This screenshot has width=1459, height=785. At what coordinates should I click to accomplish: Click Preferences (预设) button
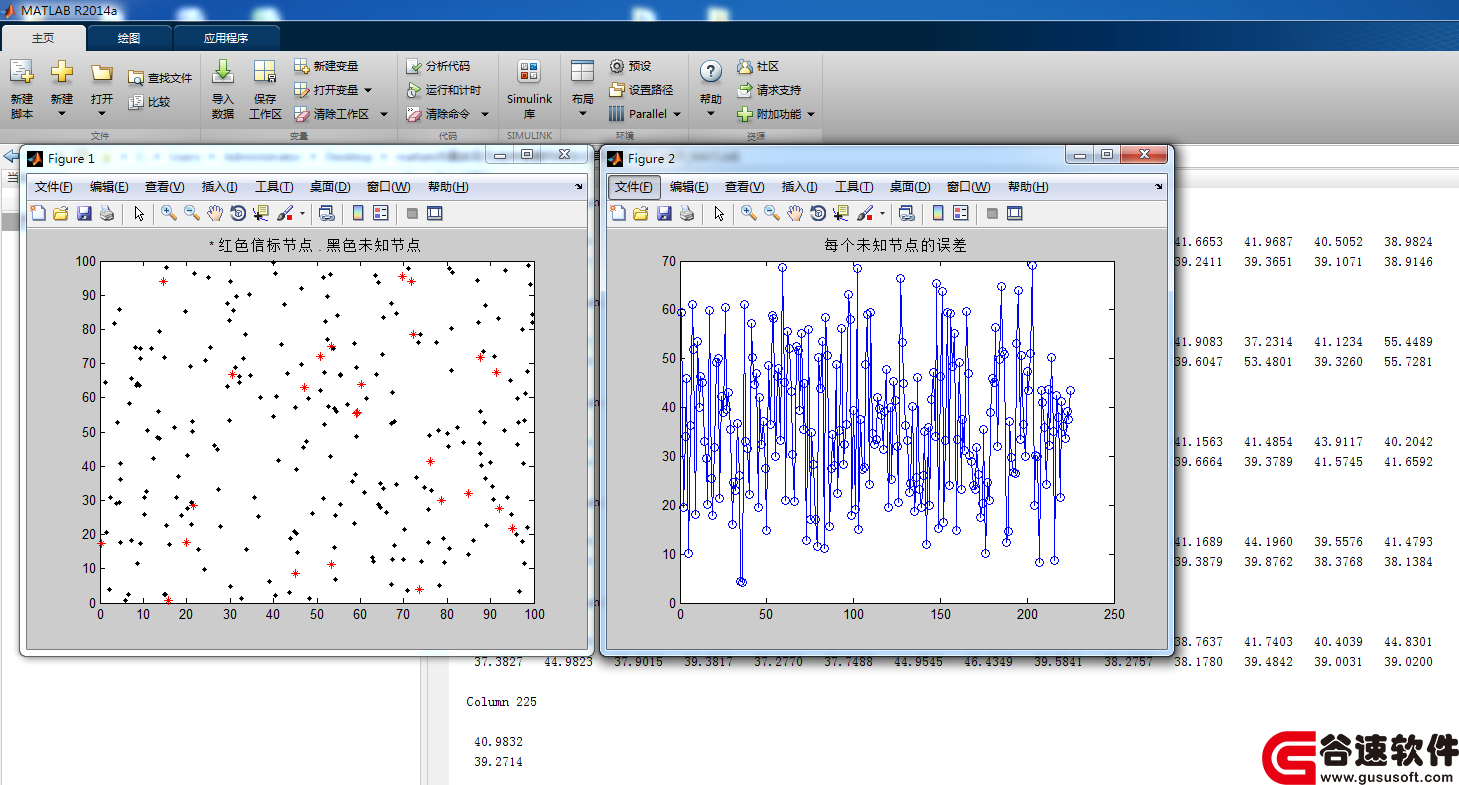tap(630, 66)
